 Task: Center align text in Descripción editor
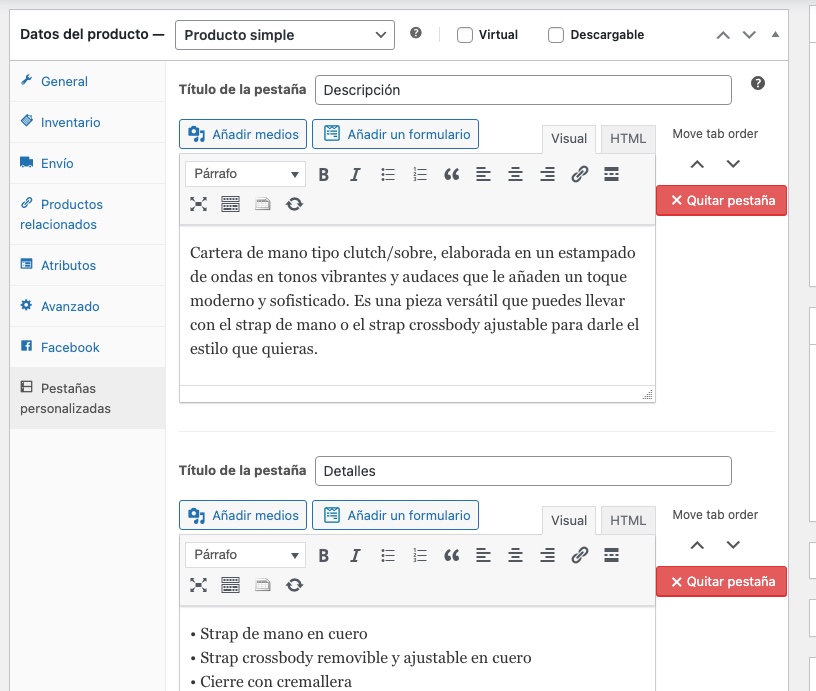(x=515, y=174)
